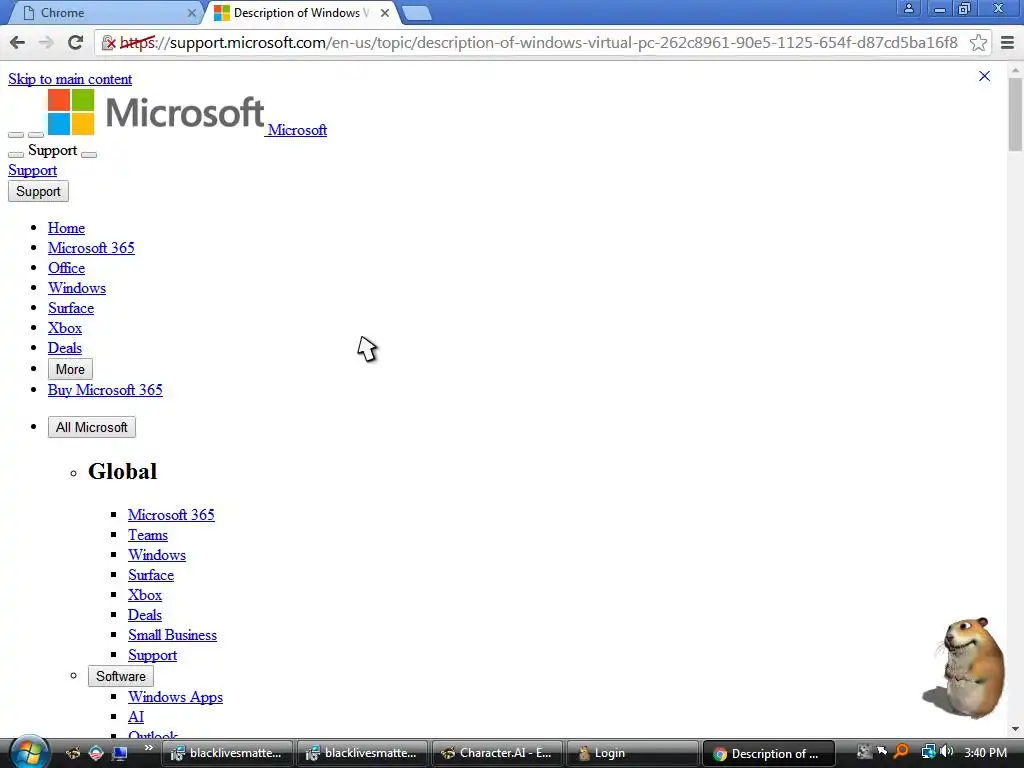Expand the More button
Viewport: 1024px width, 768px height.
(x=71, y=369)
